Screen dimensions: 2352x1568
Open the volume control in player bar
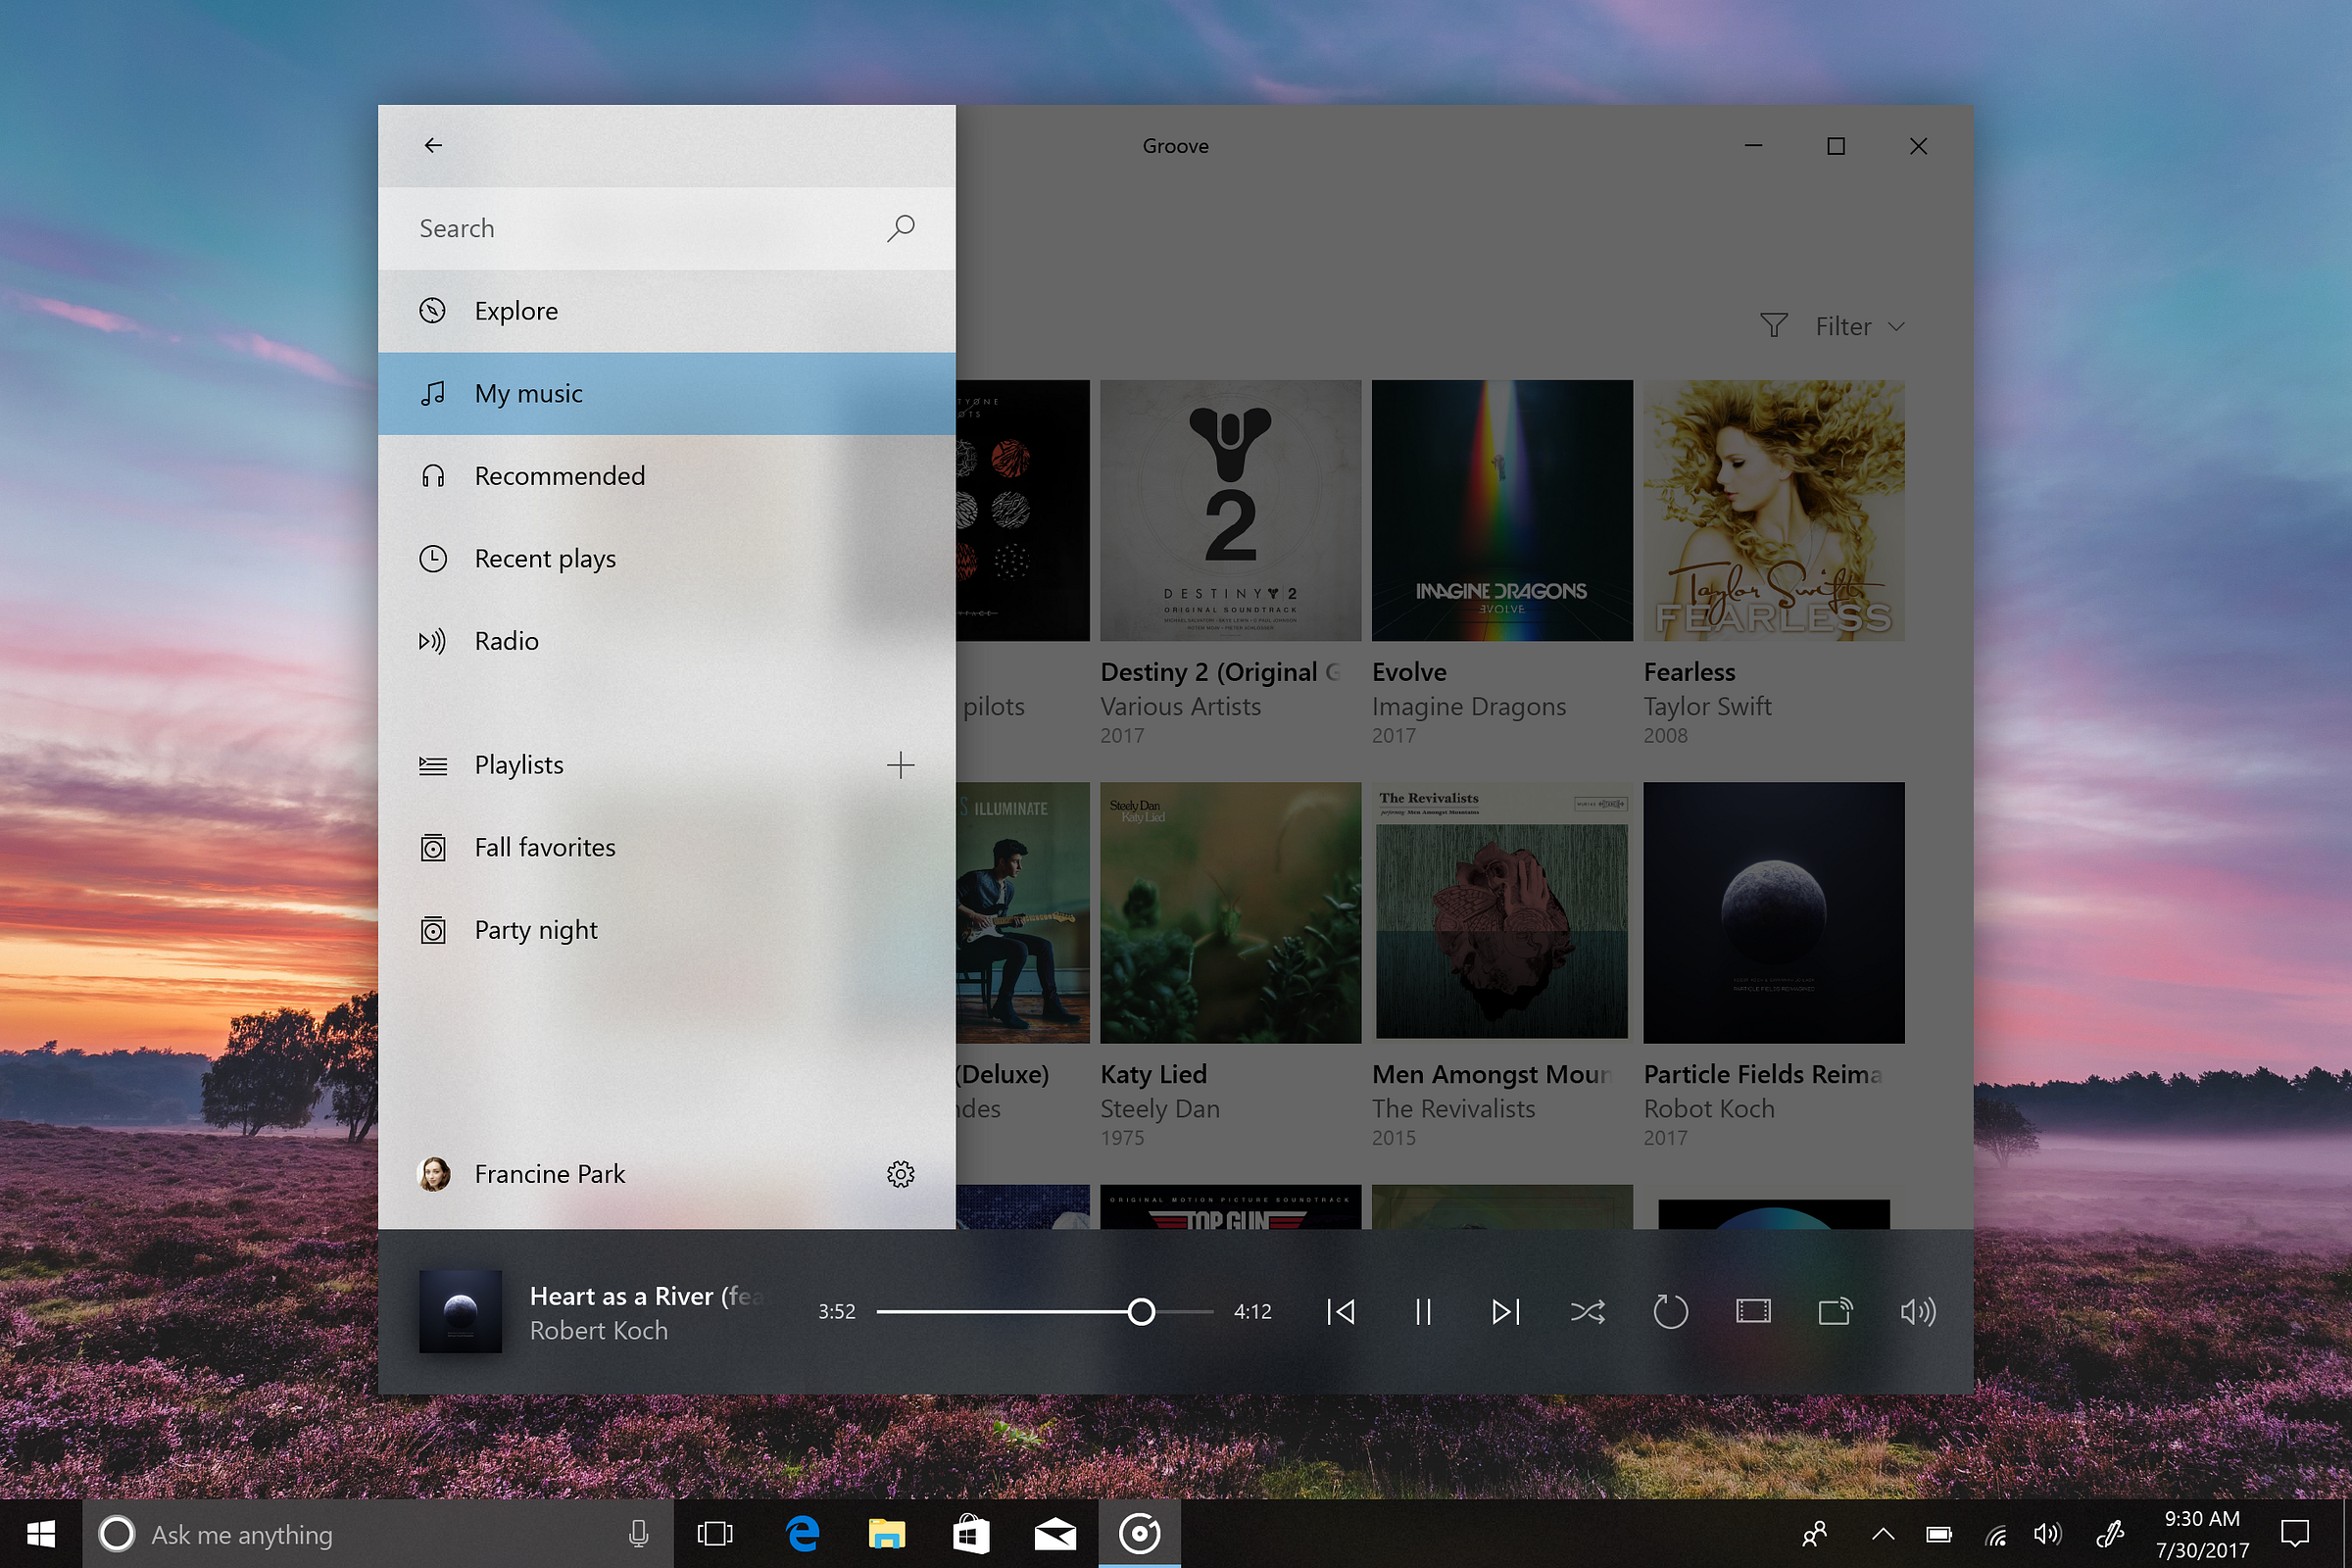pos(1917,1311)
